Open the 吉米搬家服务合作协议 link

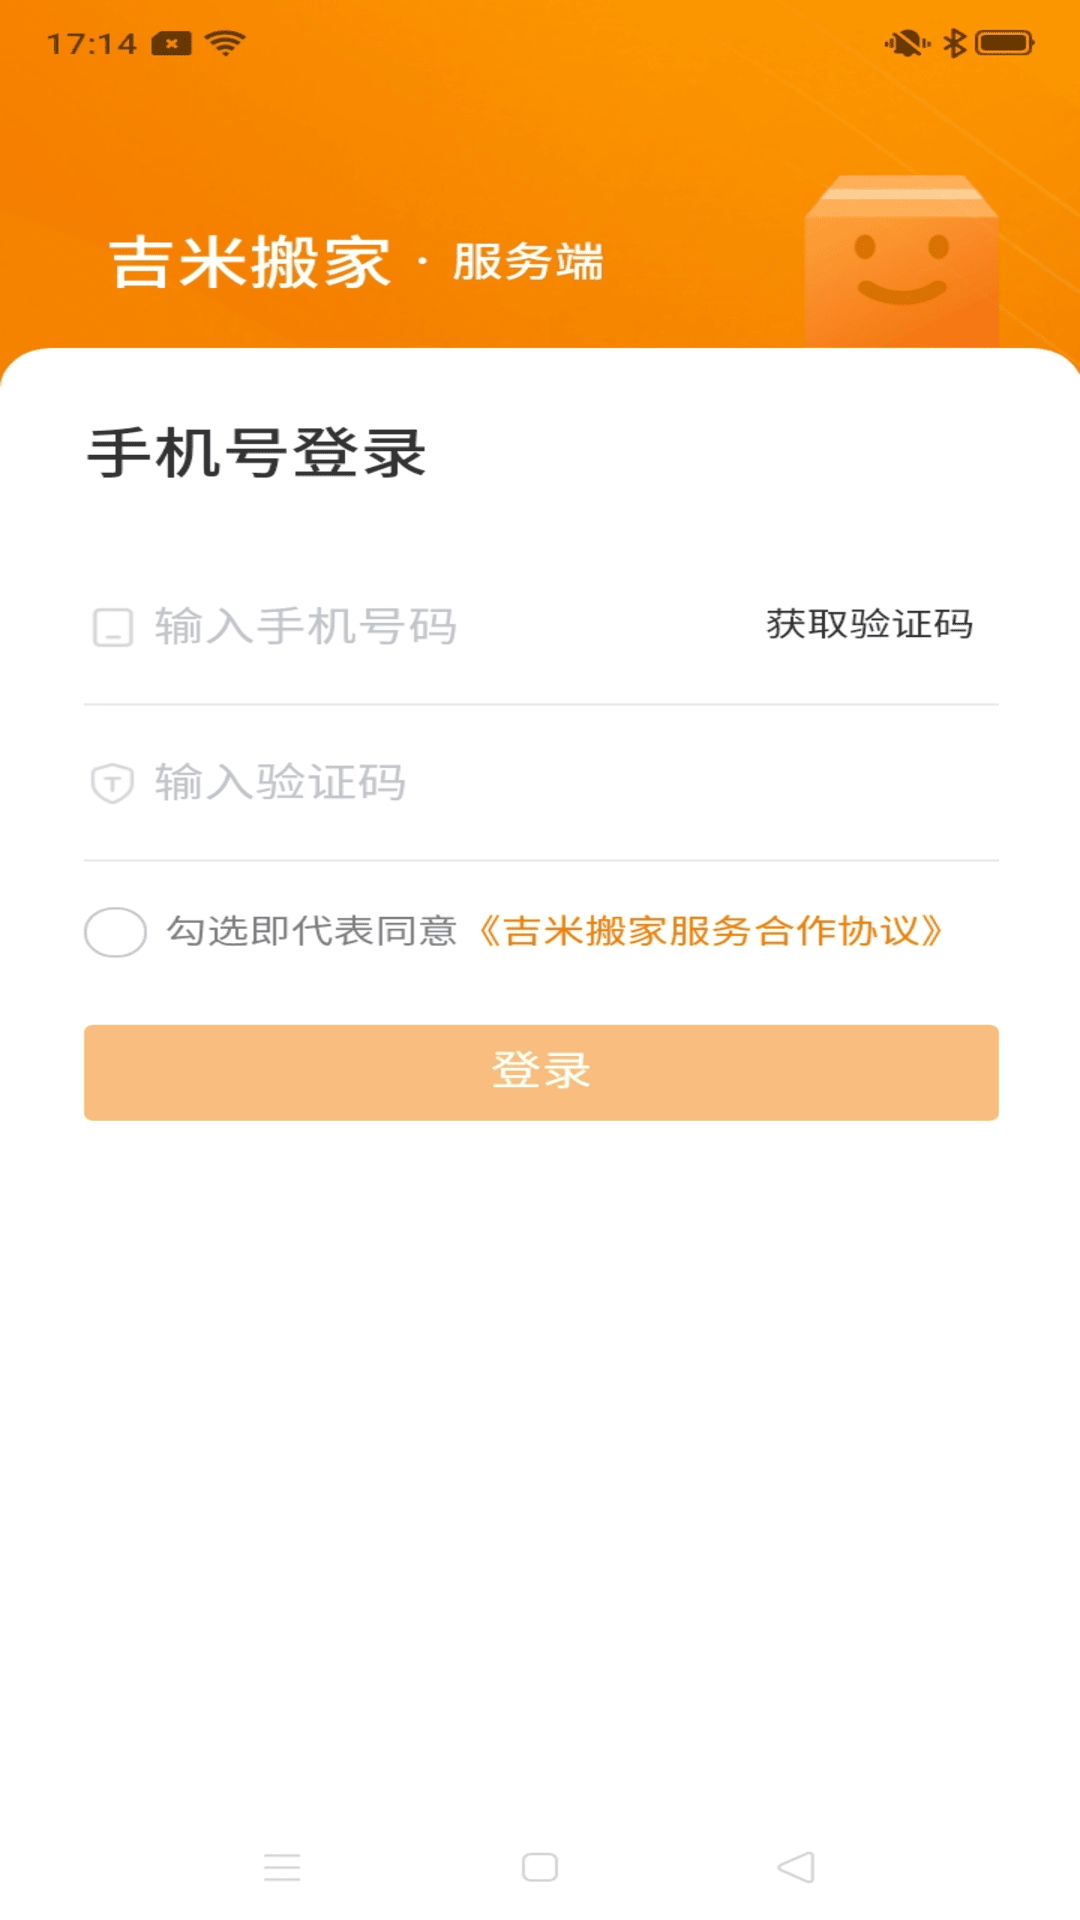point(710,932)
